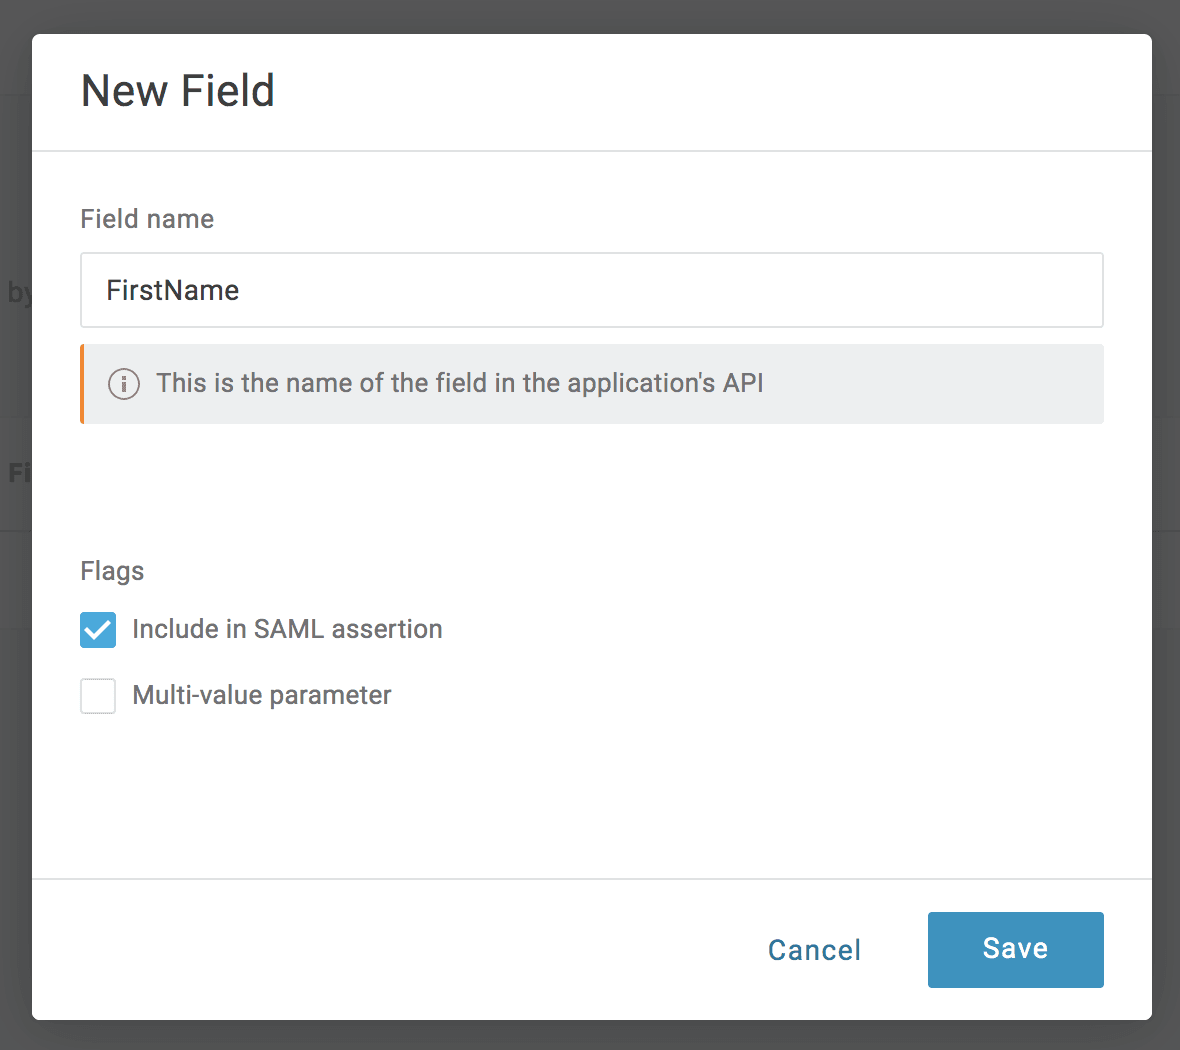Click the orange accent bar on the hint box

pos(82,384)
